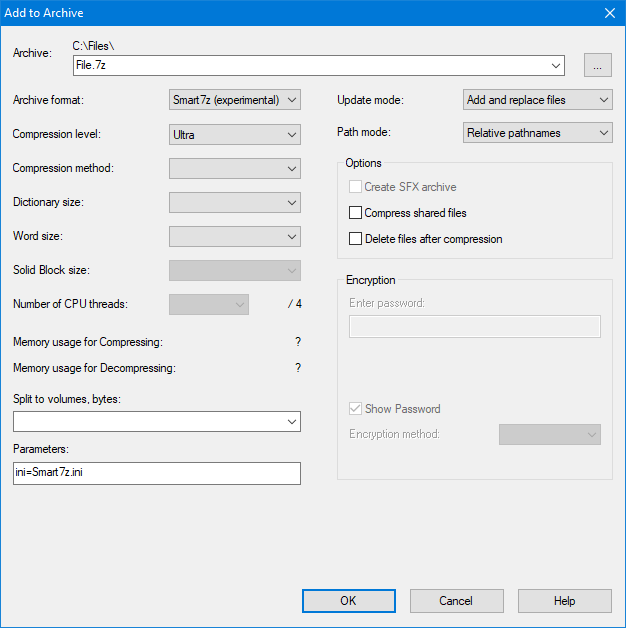This screenshot has height=628, width=626.
Task: Click the Enter password text field
Action: pyautogui.click(x=474, y=327)
